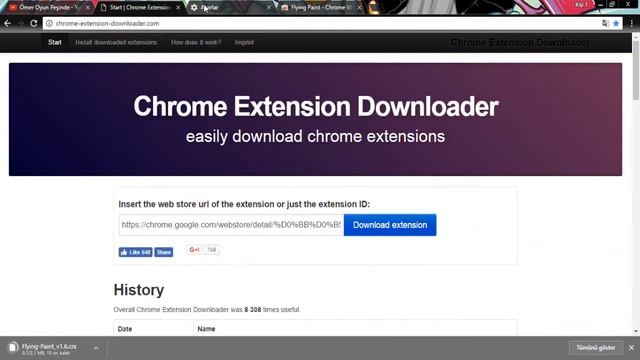Toggle the bookmark star icon
This screenshot has width=640, height=360.
pos(616,24)
